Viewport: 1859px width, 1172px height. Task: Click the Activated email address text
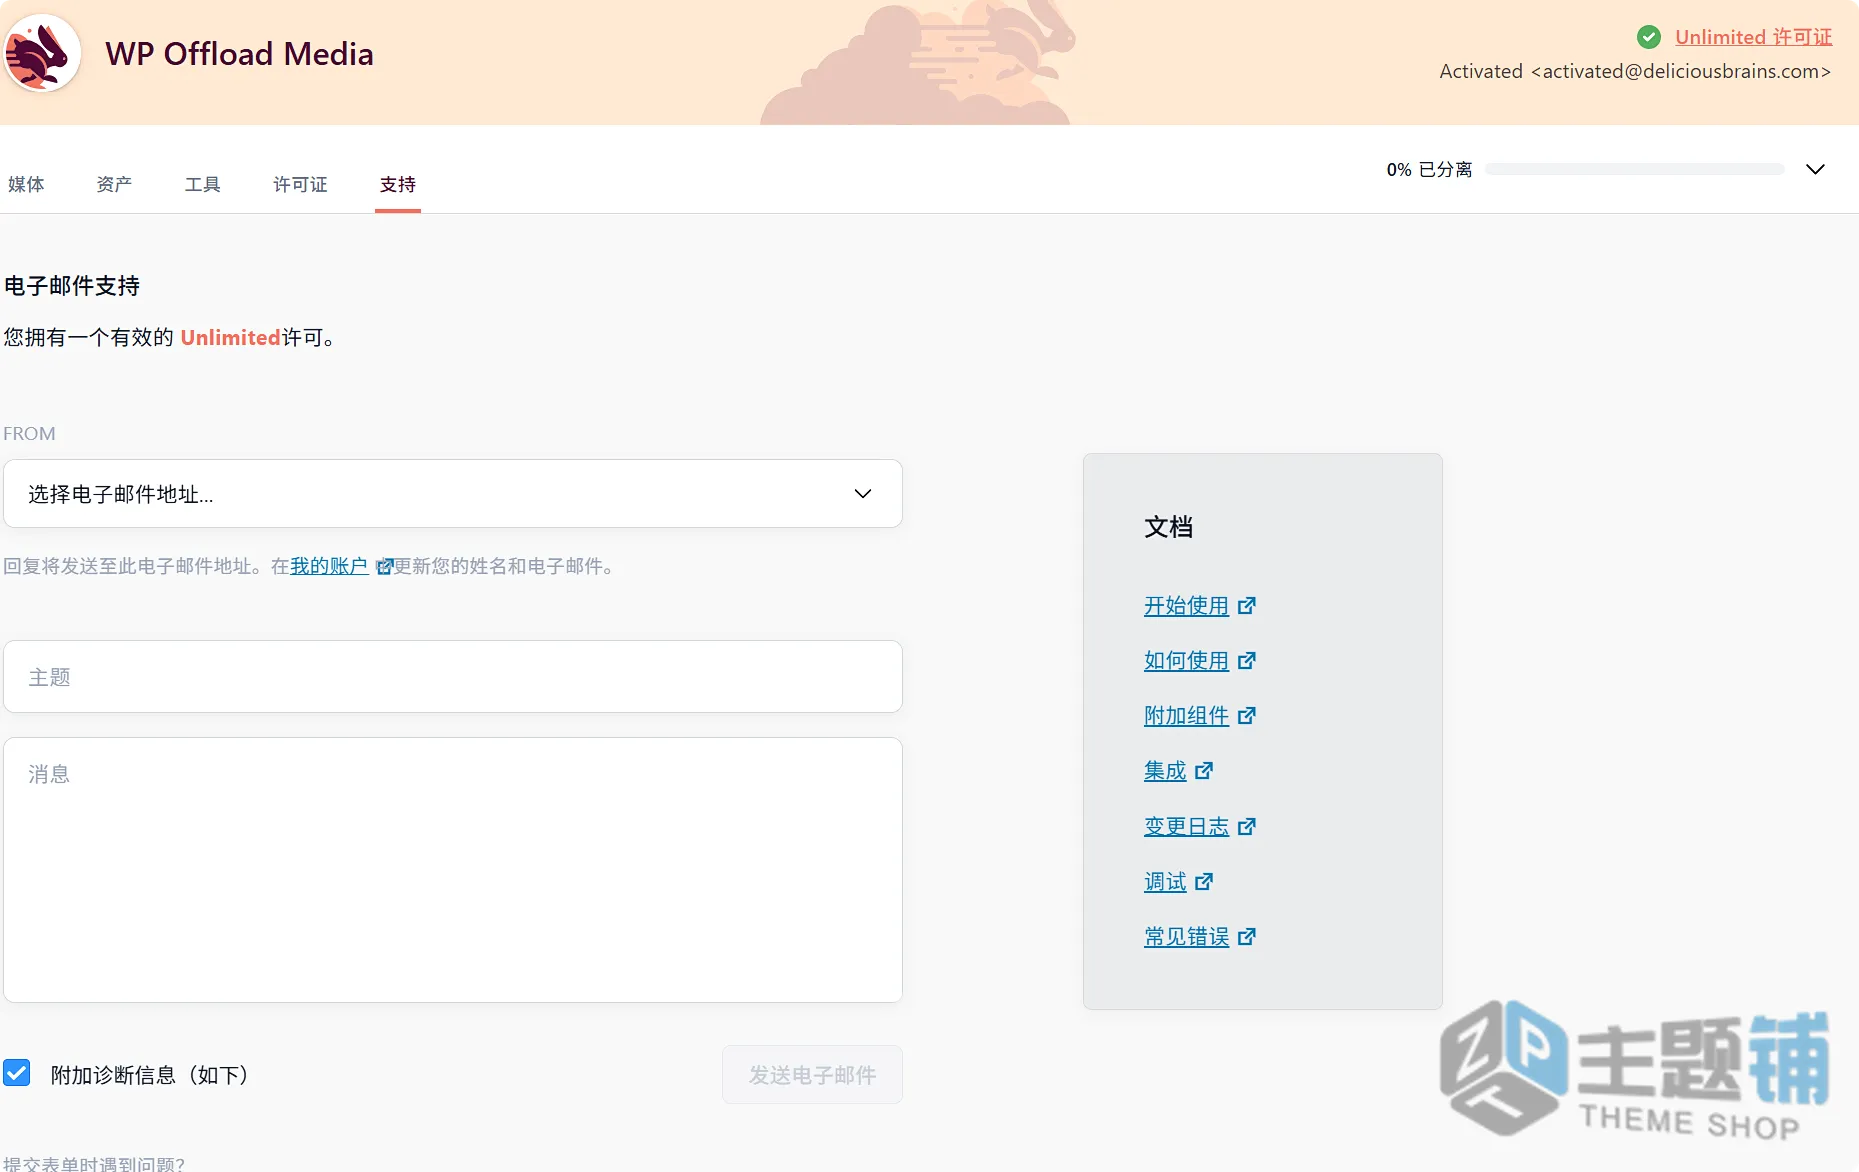tap(1635, 71)
